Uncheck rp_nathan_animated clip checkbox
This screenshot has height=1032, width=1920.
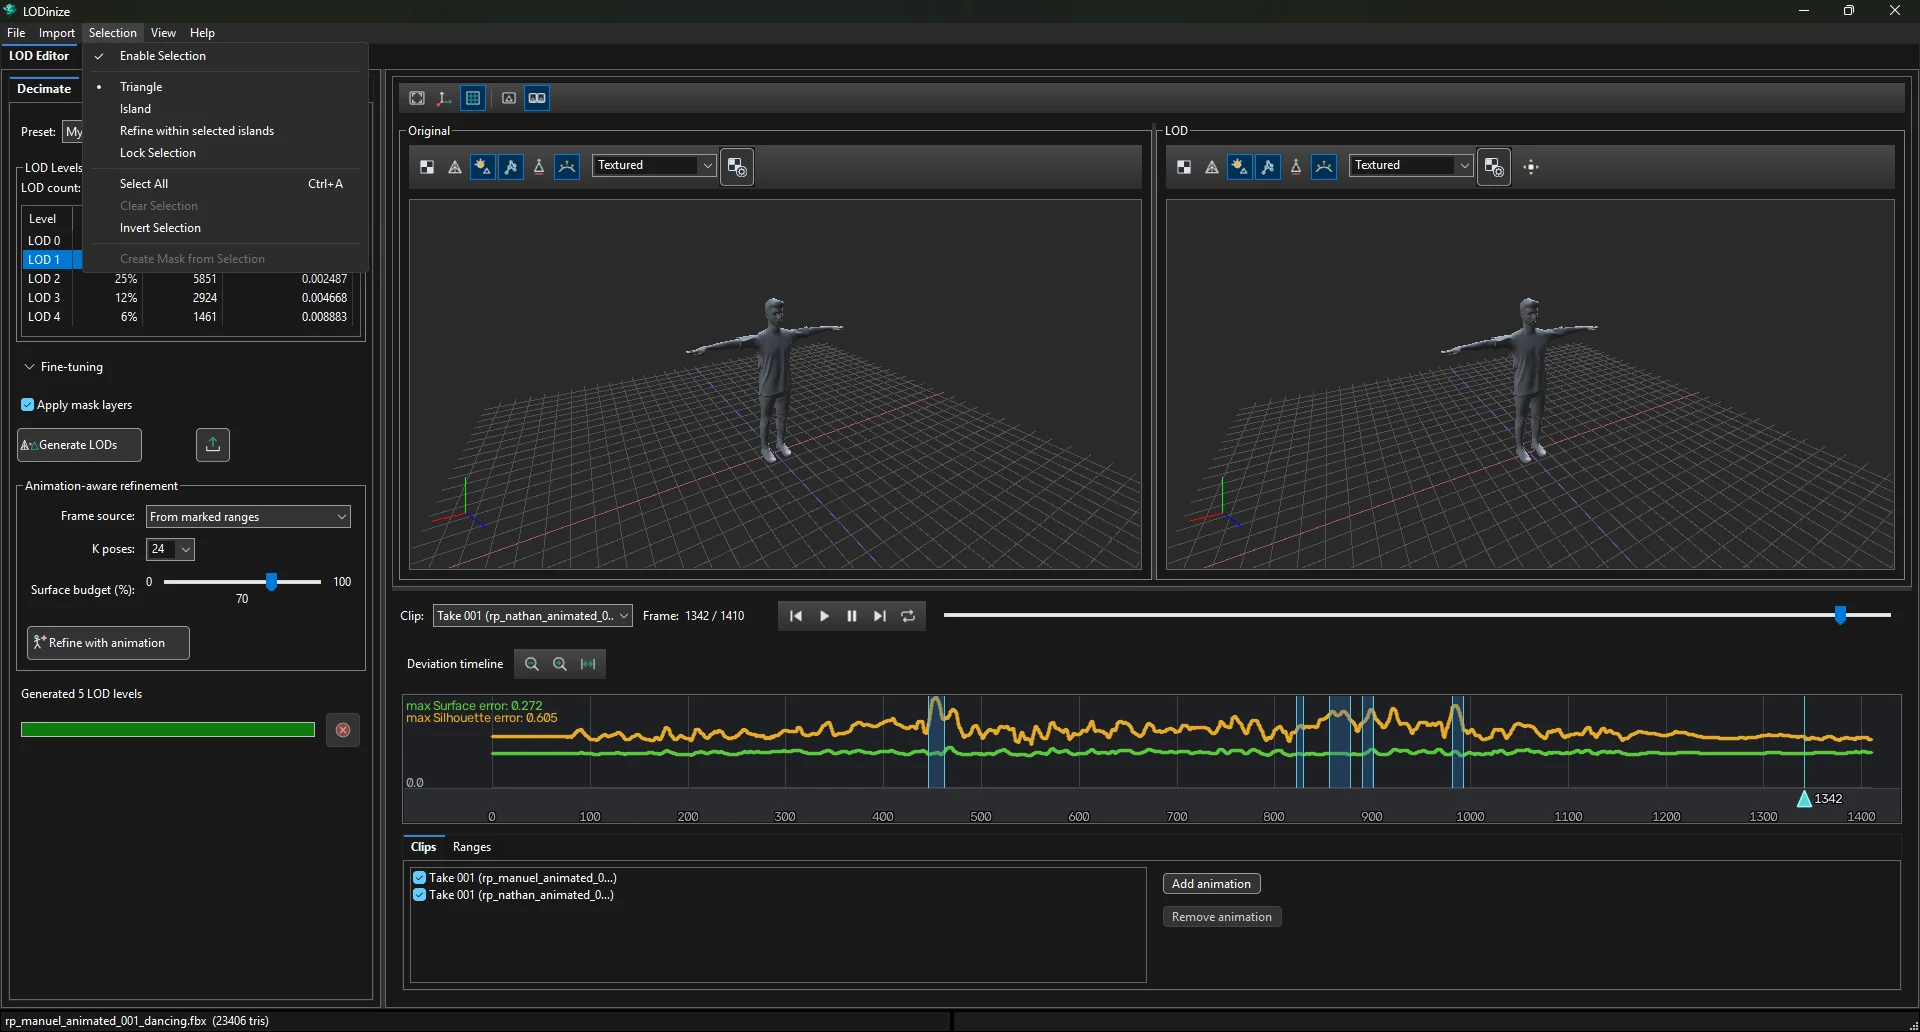point(420,895)
